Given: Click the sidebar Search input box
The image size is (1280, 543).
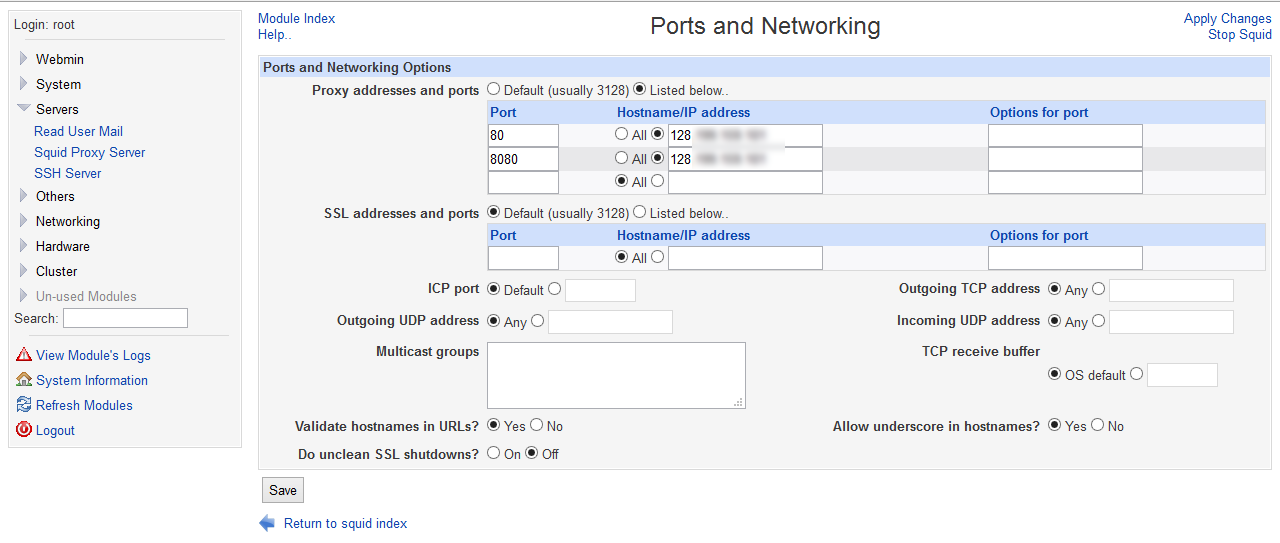Looking at the screenshot, I should coord(125,318).
